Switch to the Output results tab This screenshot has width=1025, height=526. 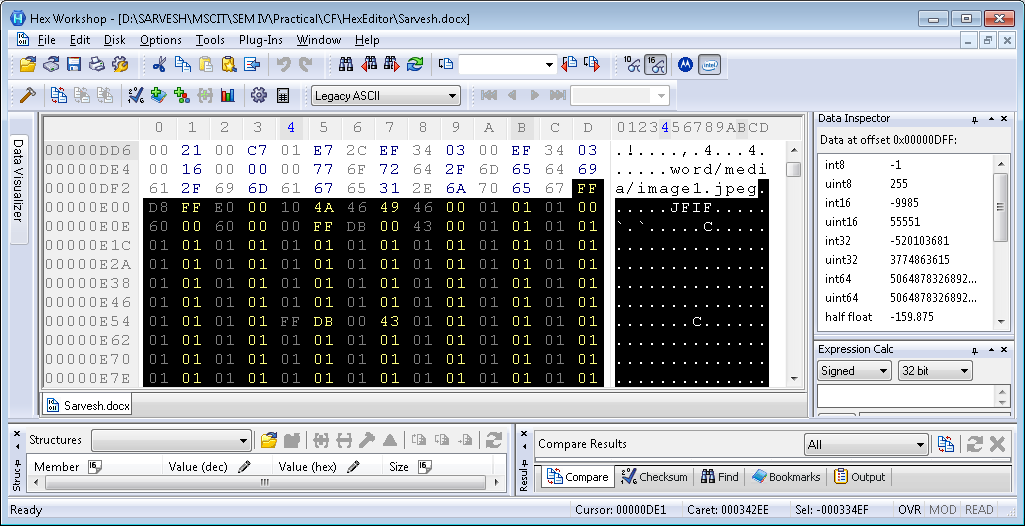(860, 477)
